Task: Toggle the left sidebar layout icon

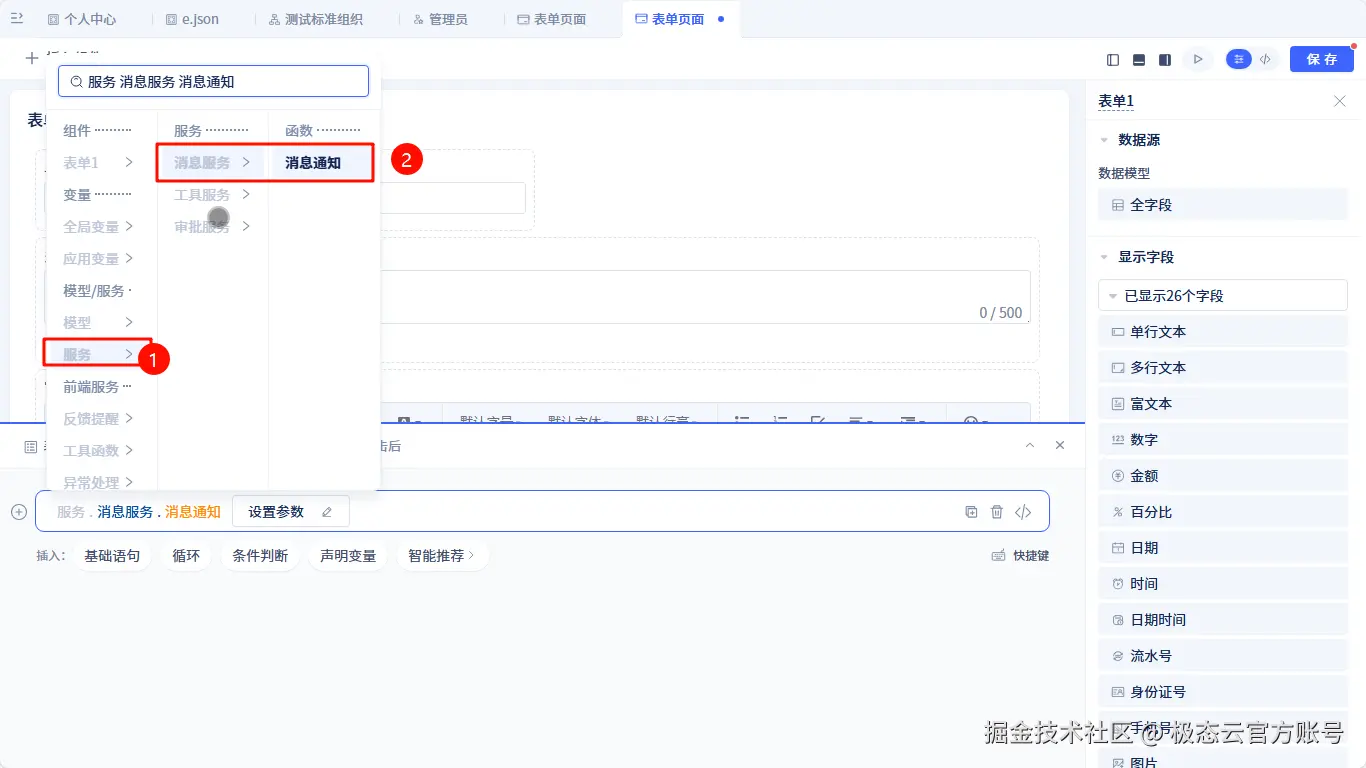Action: [1113, 60]
